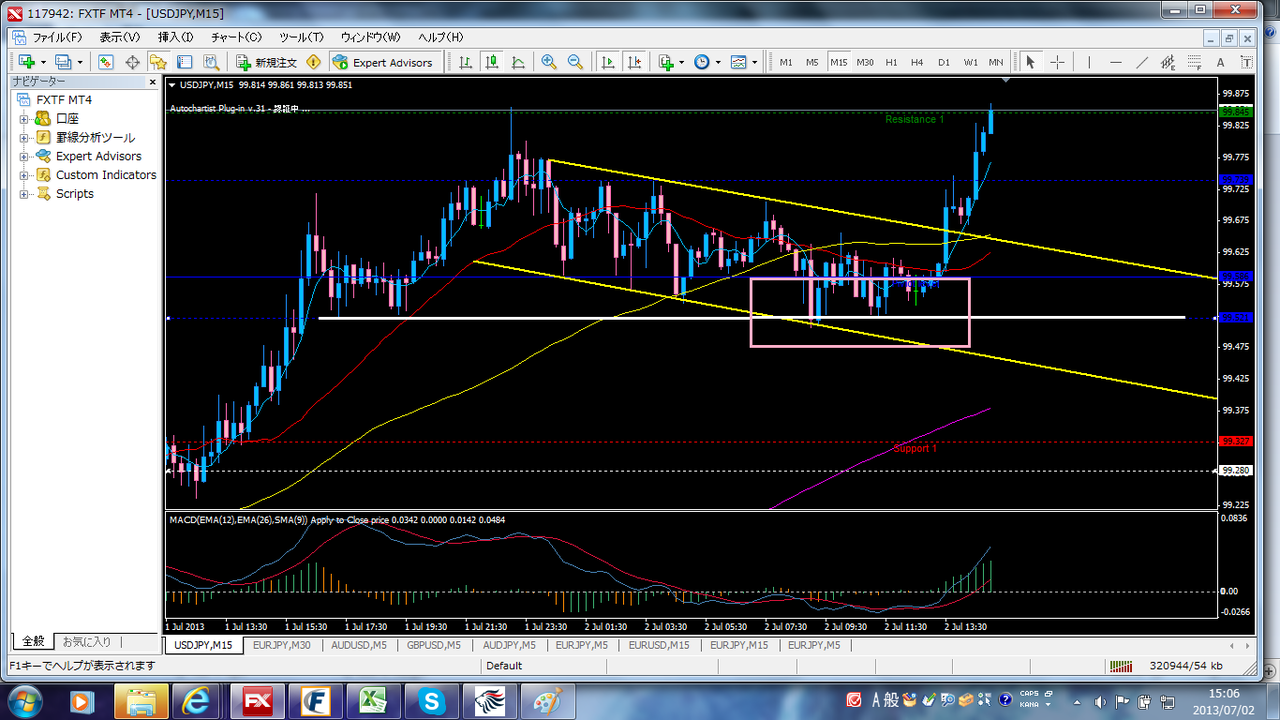Toggle the Data Window crosshair-target icon
Image resolution: width=1280 pixels, height=720 pixels.
coord(132,62)
